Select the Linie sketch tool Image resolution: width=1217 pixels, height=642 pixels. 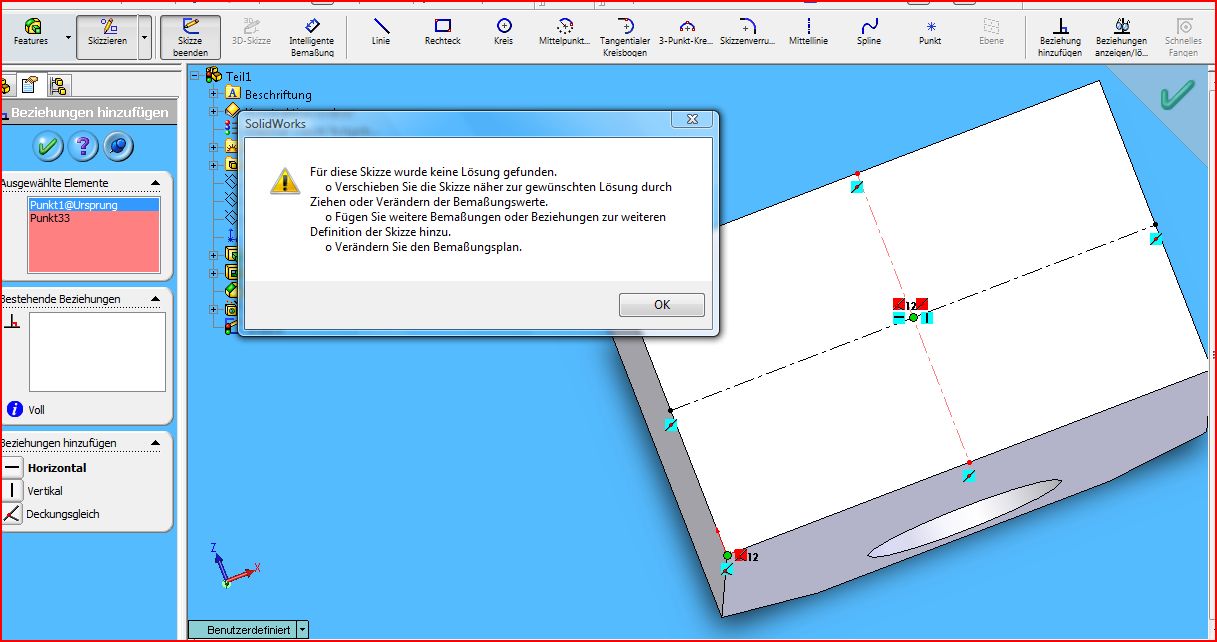(x=380, y=31)
